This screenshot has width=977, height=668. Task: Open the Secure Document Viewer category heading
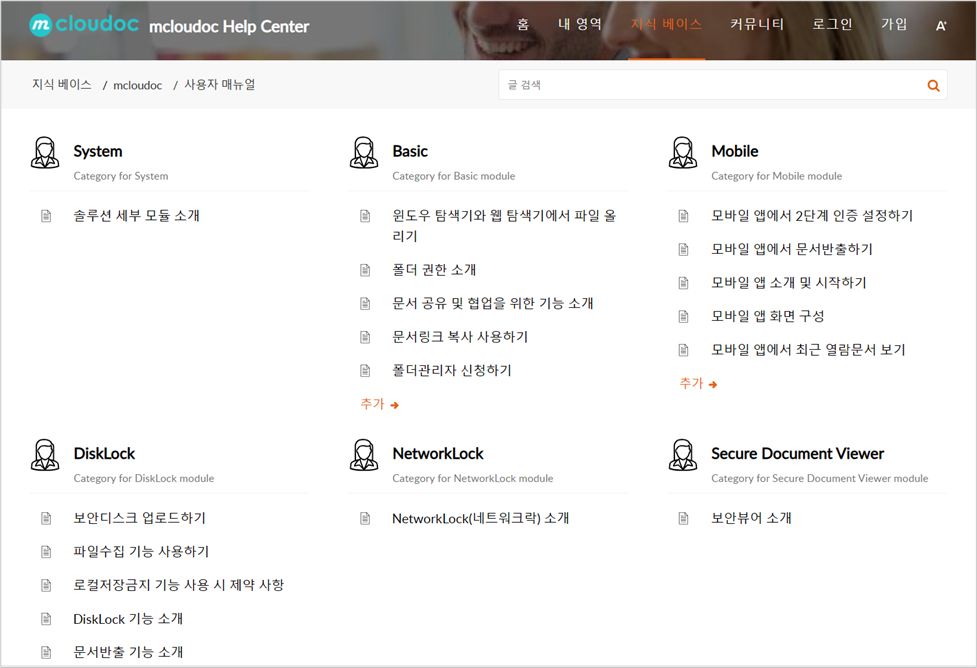tap(798, 454)
